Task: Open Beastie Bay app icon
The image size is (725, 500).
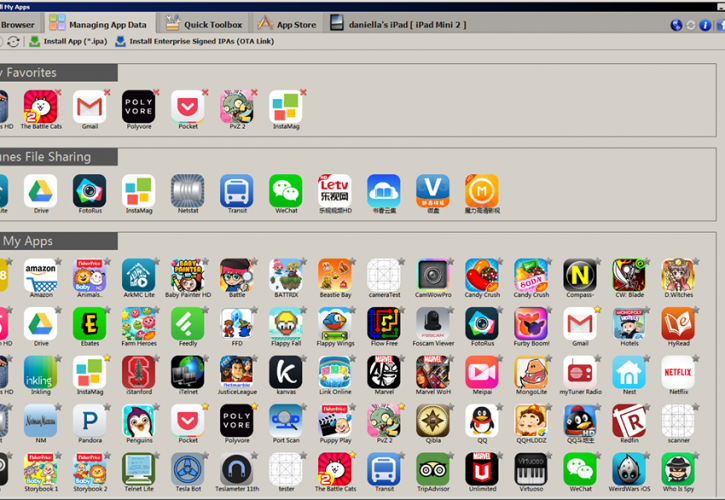Action: (x=335, y=275)
